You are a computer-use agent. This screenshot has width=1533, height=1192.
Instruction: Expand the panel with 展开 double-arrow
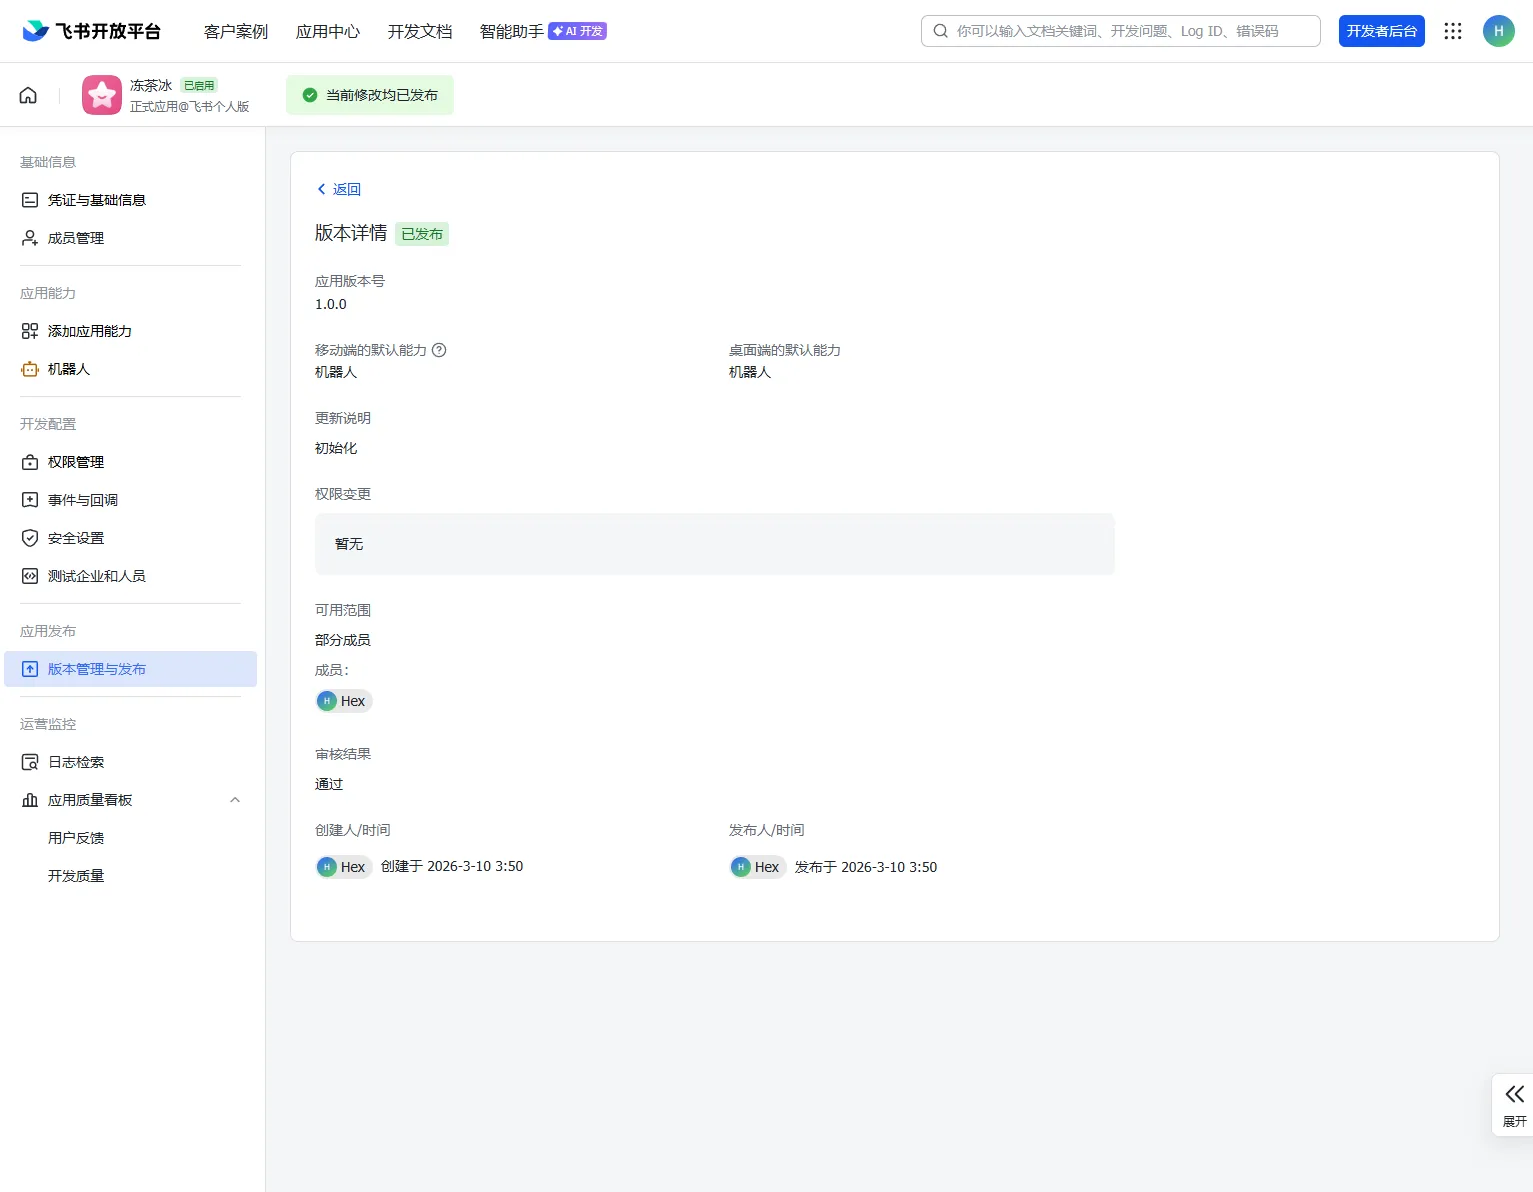click(1514, 1104)
